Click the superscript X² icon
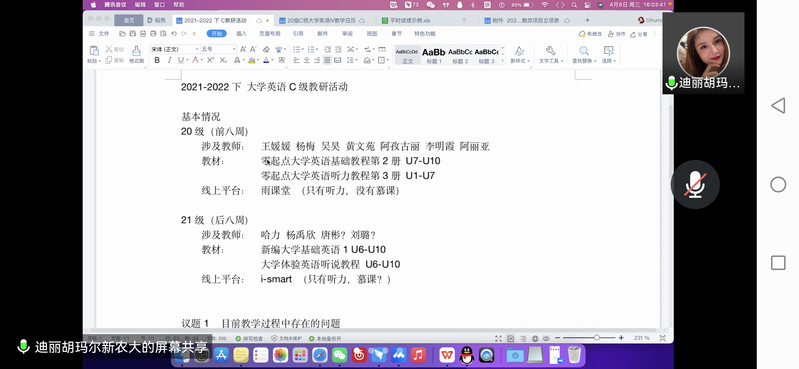799x369 pixels. point(210,60)
